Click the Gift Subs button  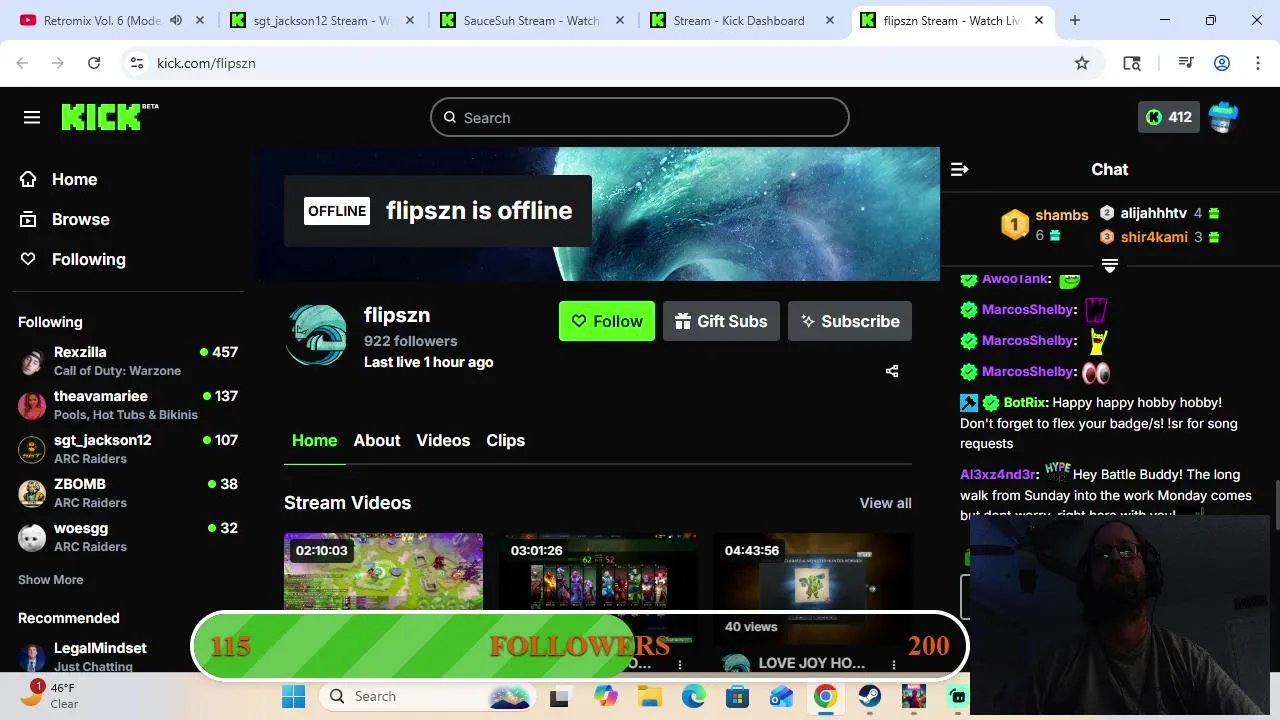tap(721, 321)
